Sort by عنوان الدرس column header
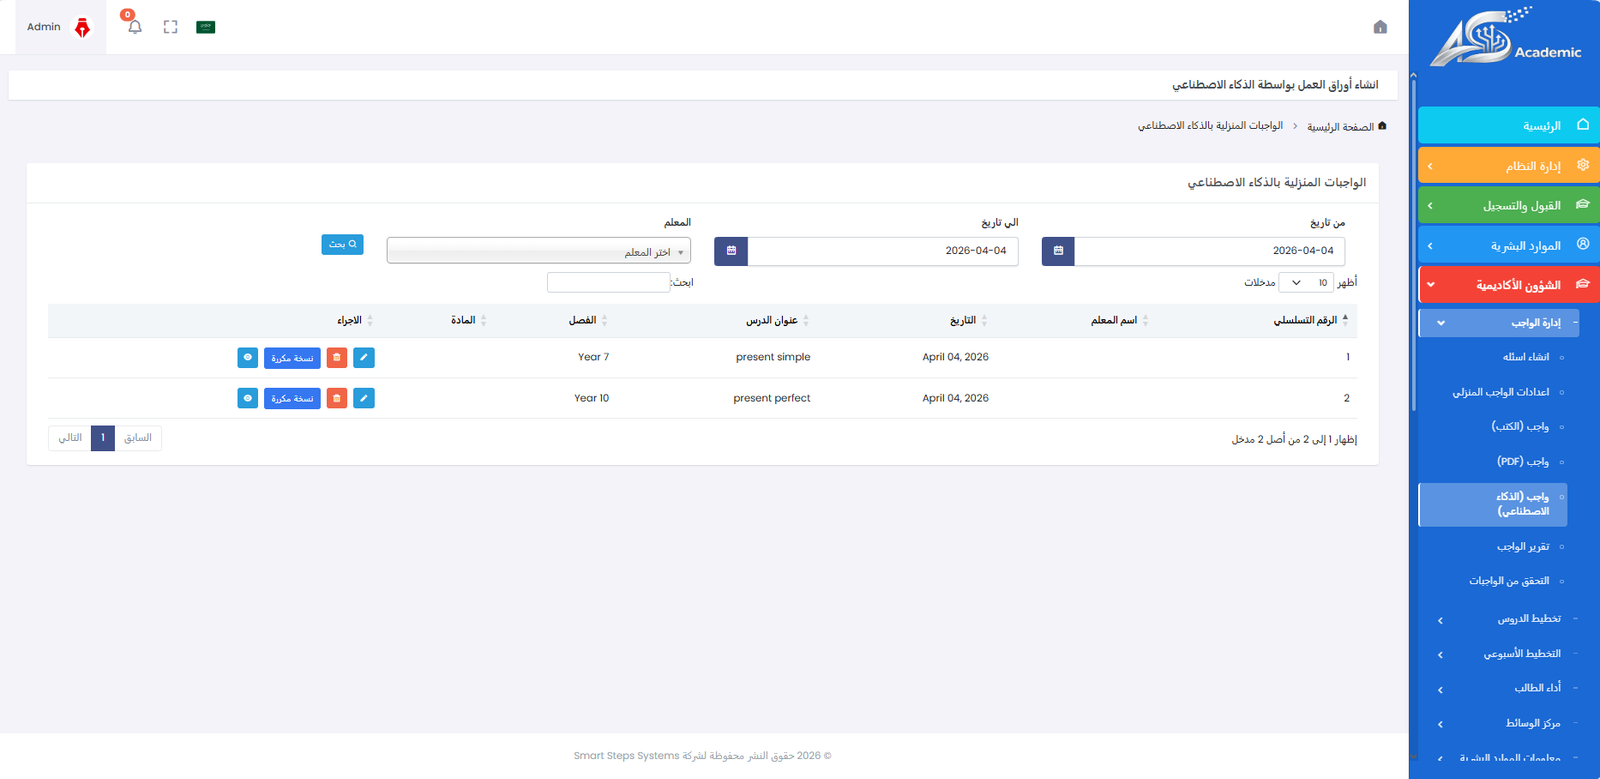Screen dimensions: 1600x779 (771, 321)
